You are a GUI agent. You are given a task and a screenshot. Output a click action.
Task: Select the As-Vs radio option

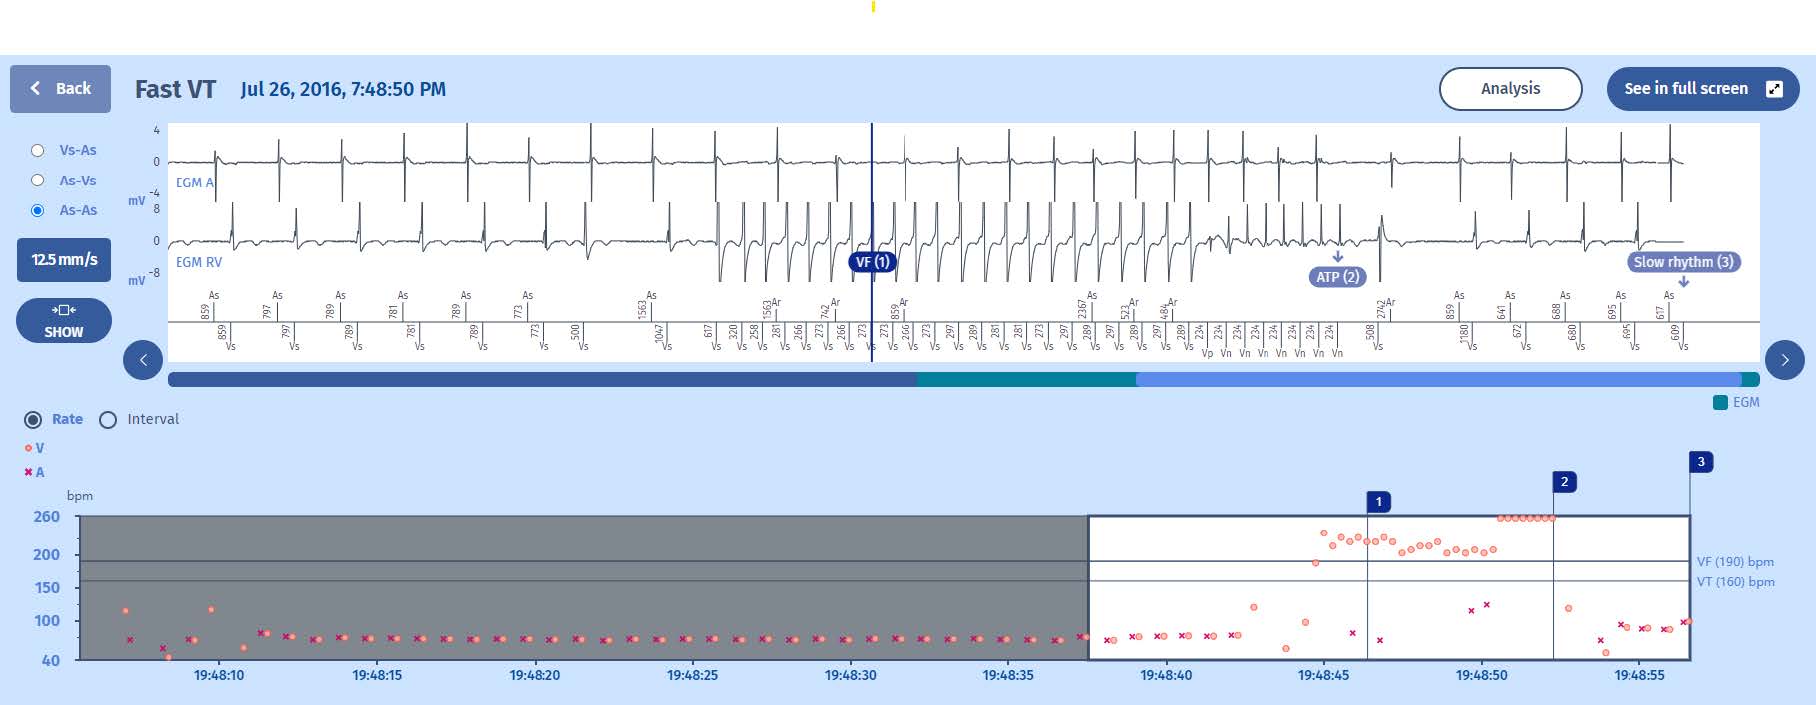point(38,180)
